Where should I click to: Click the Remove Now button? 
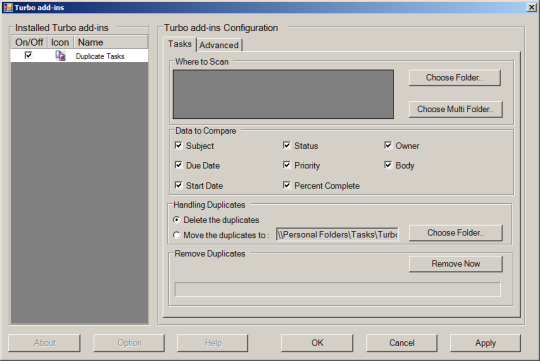pos(456,264)
